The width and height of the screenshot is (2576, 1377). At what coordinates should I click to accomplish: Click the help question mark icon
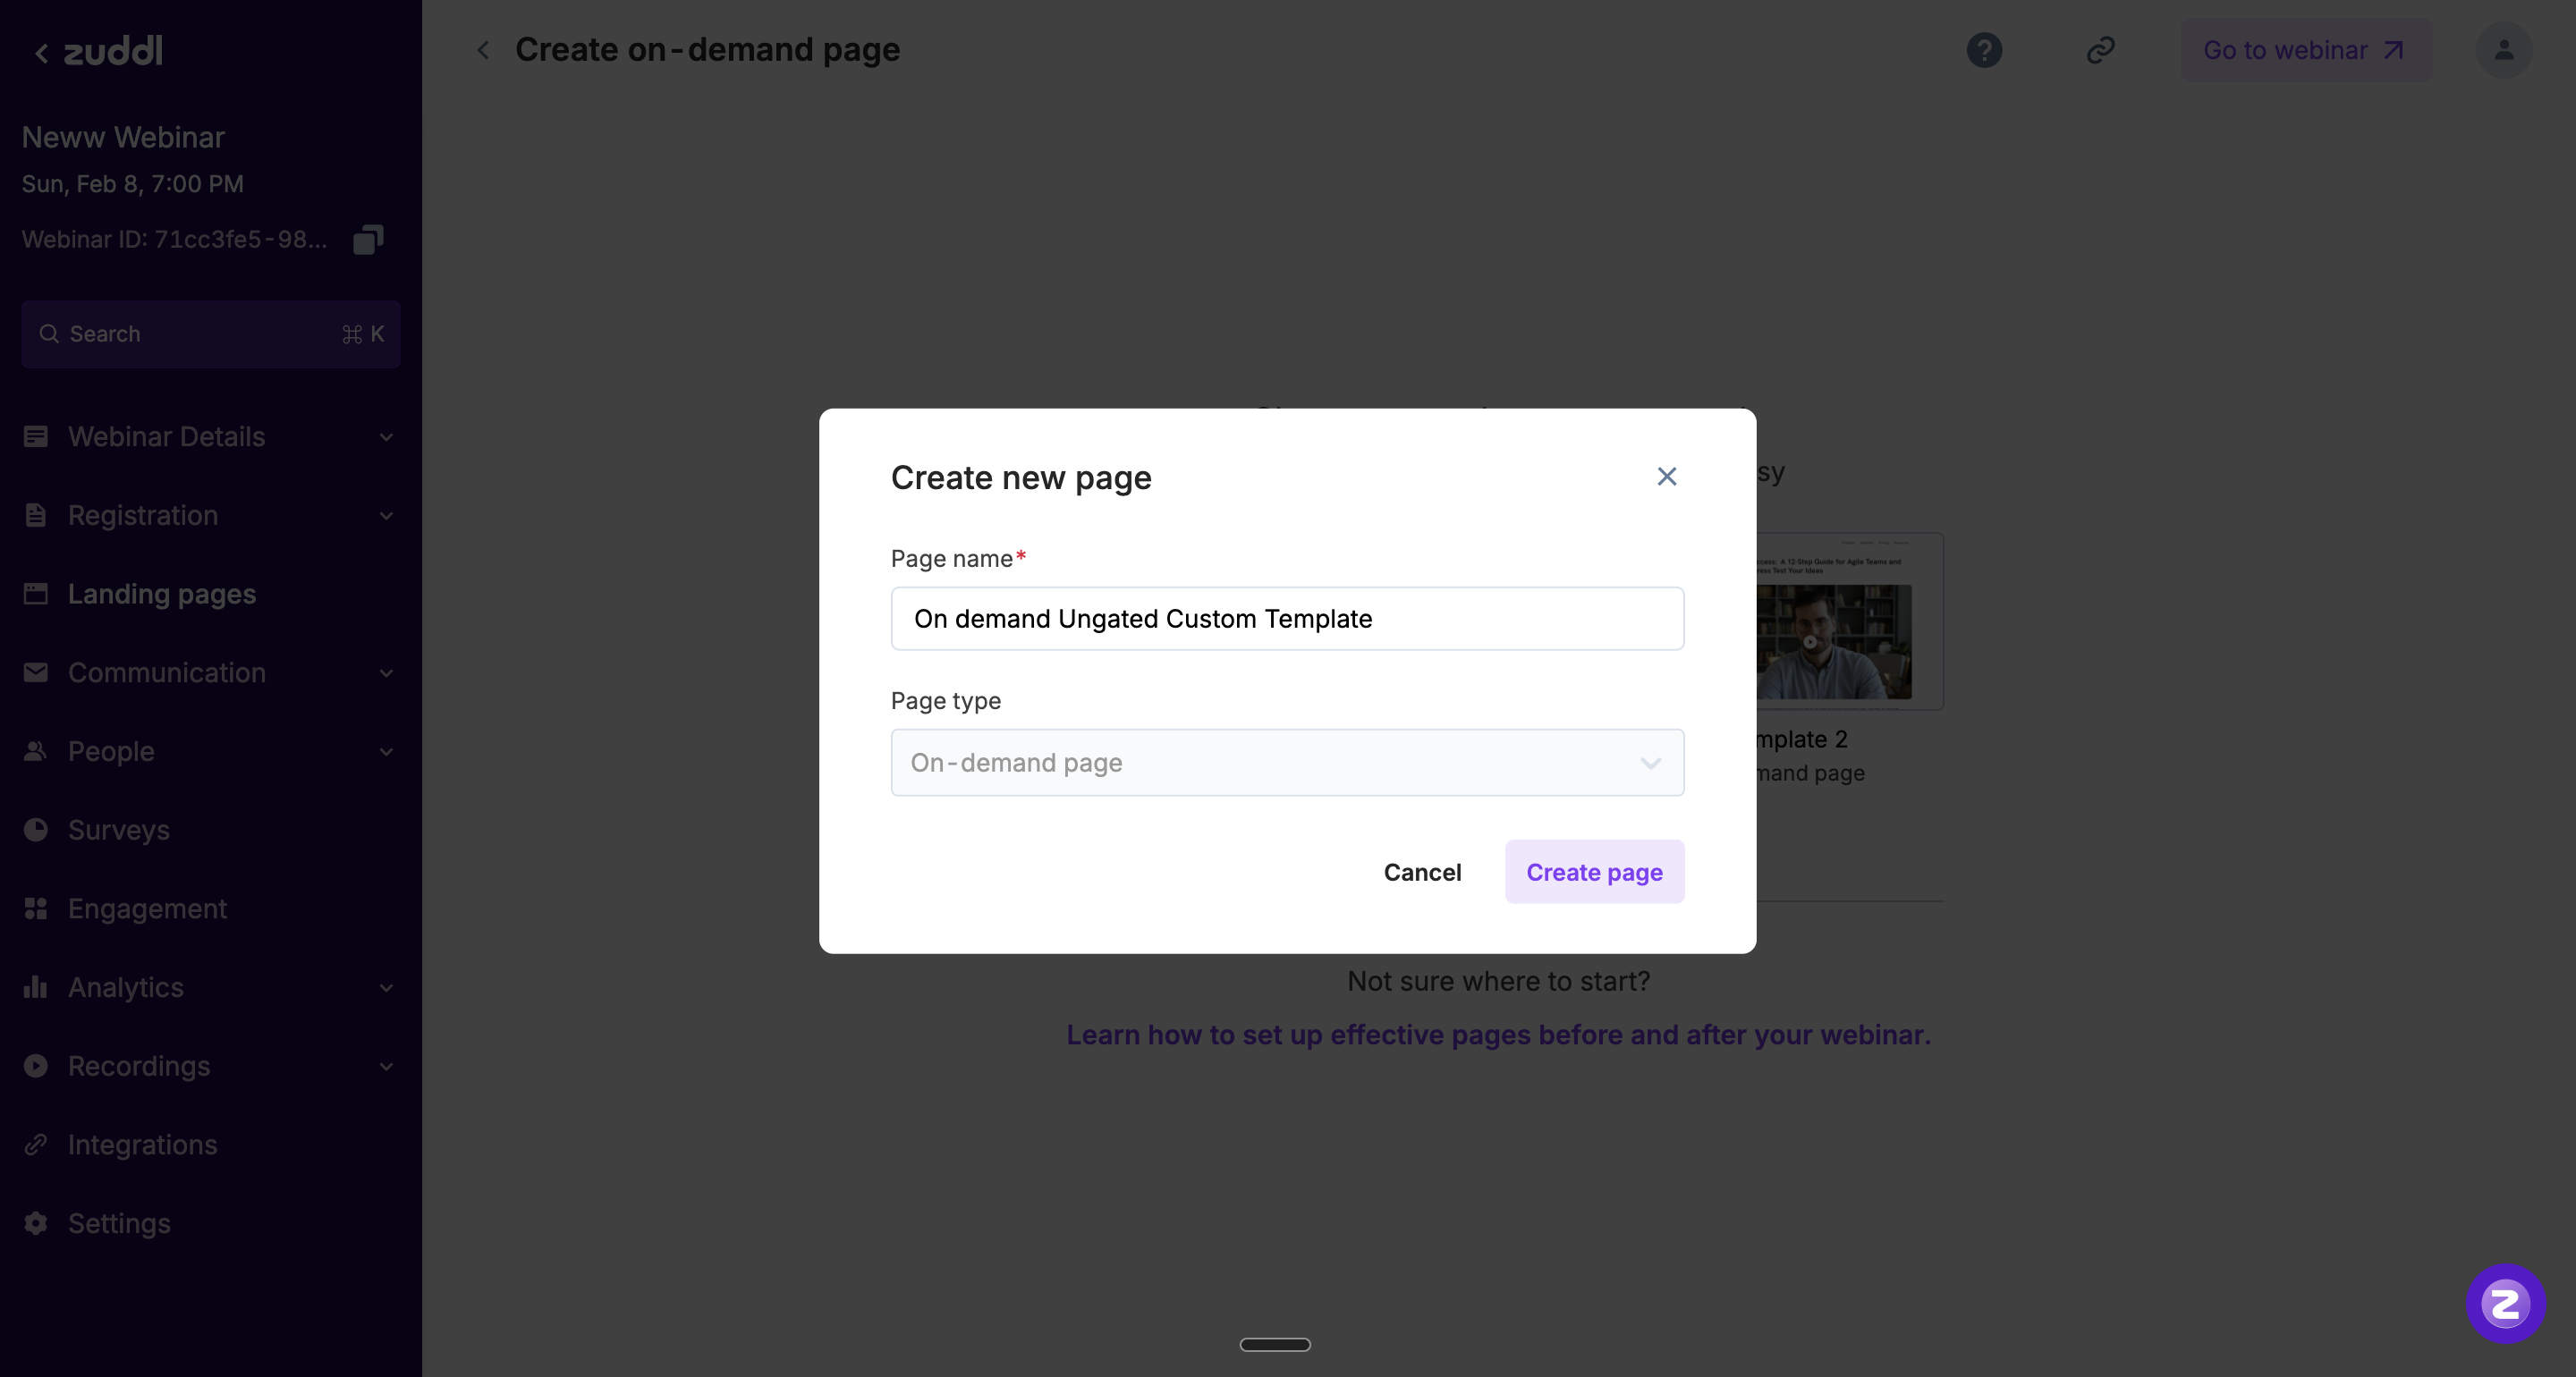pyautogui.click(x=1984, y=50)
